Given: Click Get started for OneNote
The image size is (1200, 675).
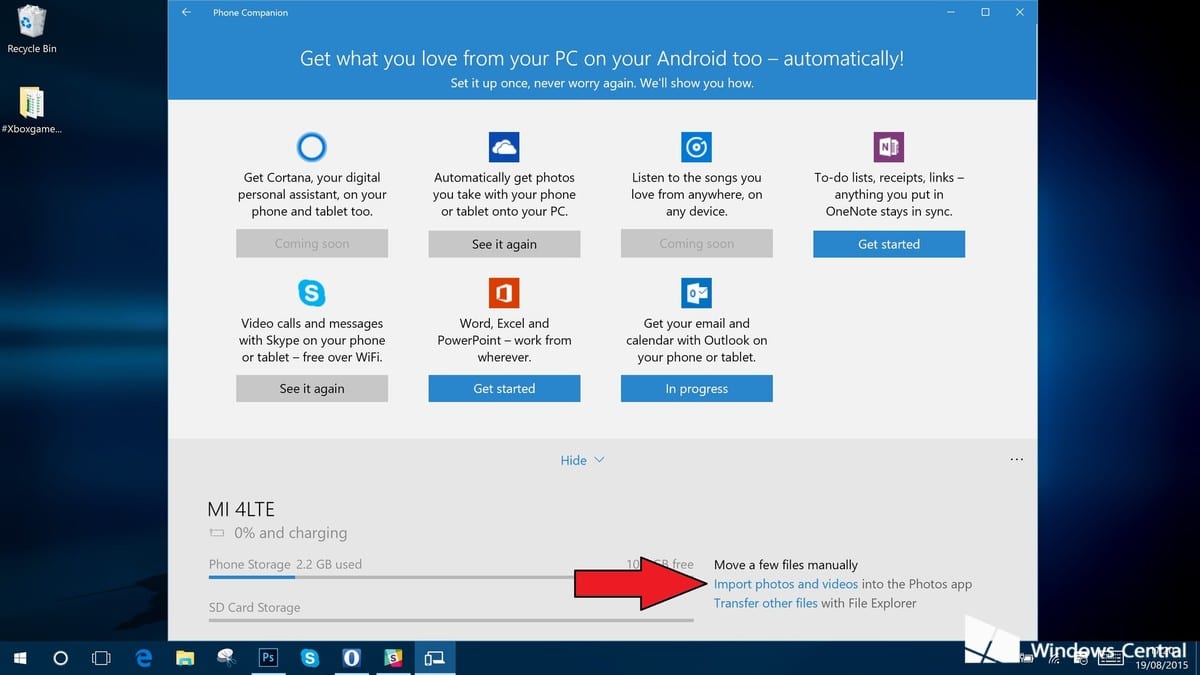Looking at the screenshot, I should [x=889, y=244].
